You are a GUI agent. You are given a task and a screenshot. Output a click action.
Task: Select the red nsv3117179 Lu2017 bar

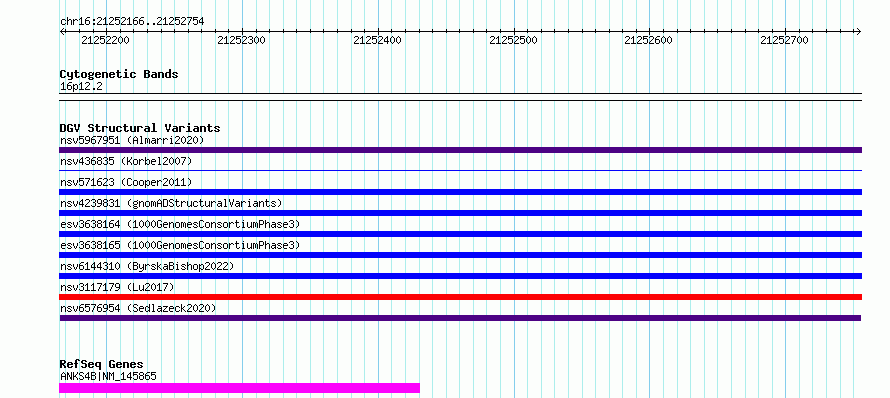pyautogui.click(x=460, y=297)
